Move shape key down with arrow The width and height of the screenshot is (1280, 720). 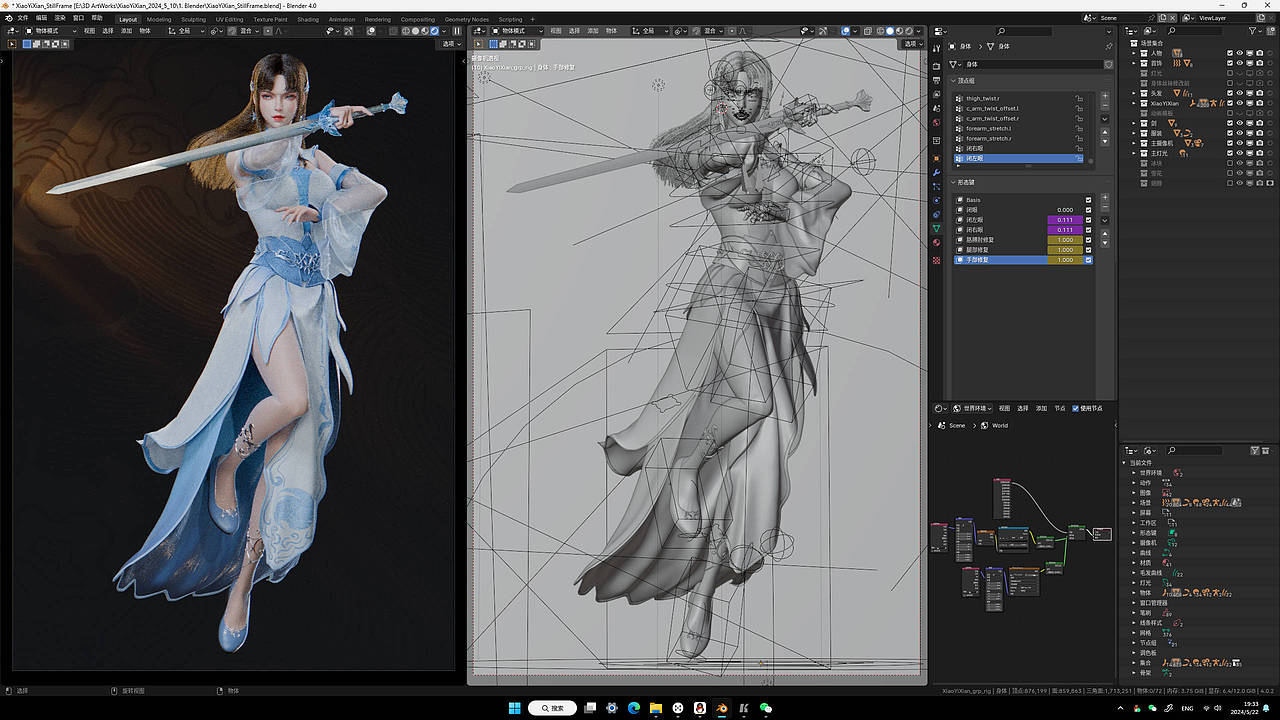pos(1105,244)
